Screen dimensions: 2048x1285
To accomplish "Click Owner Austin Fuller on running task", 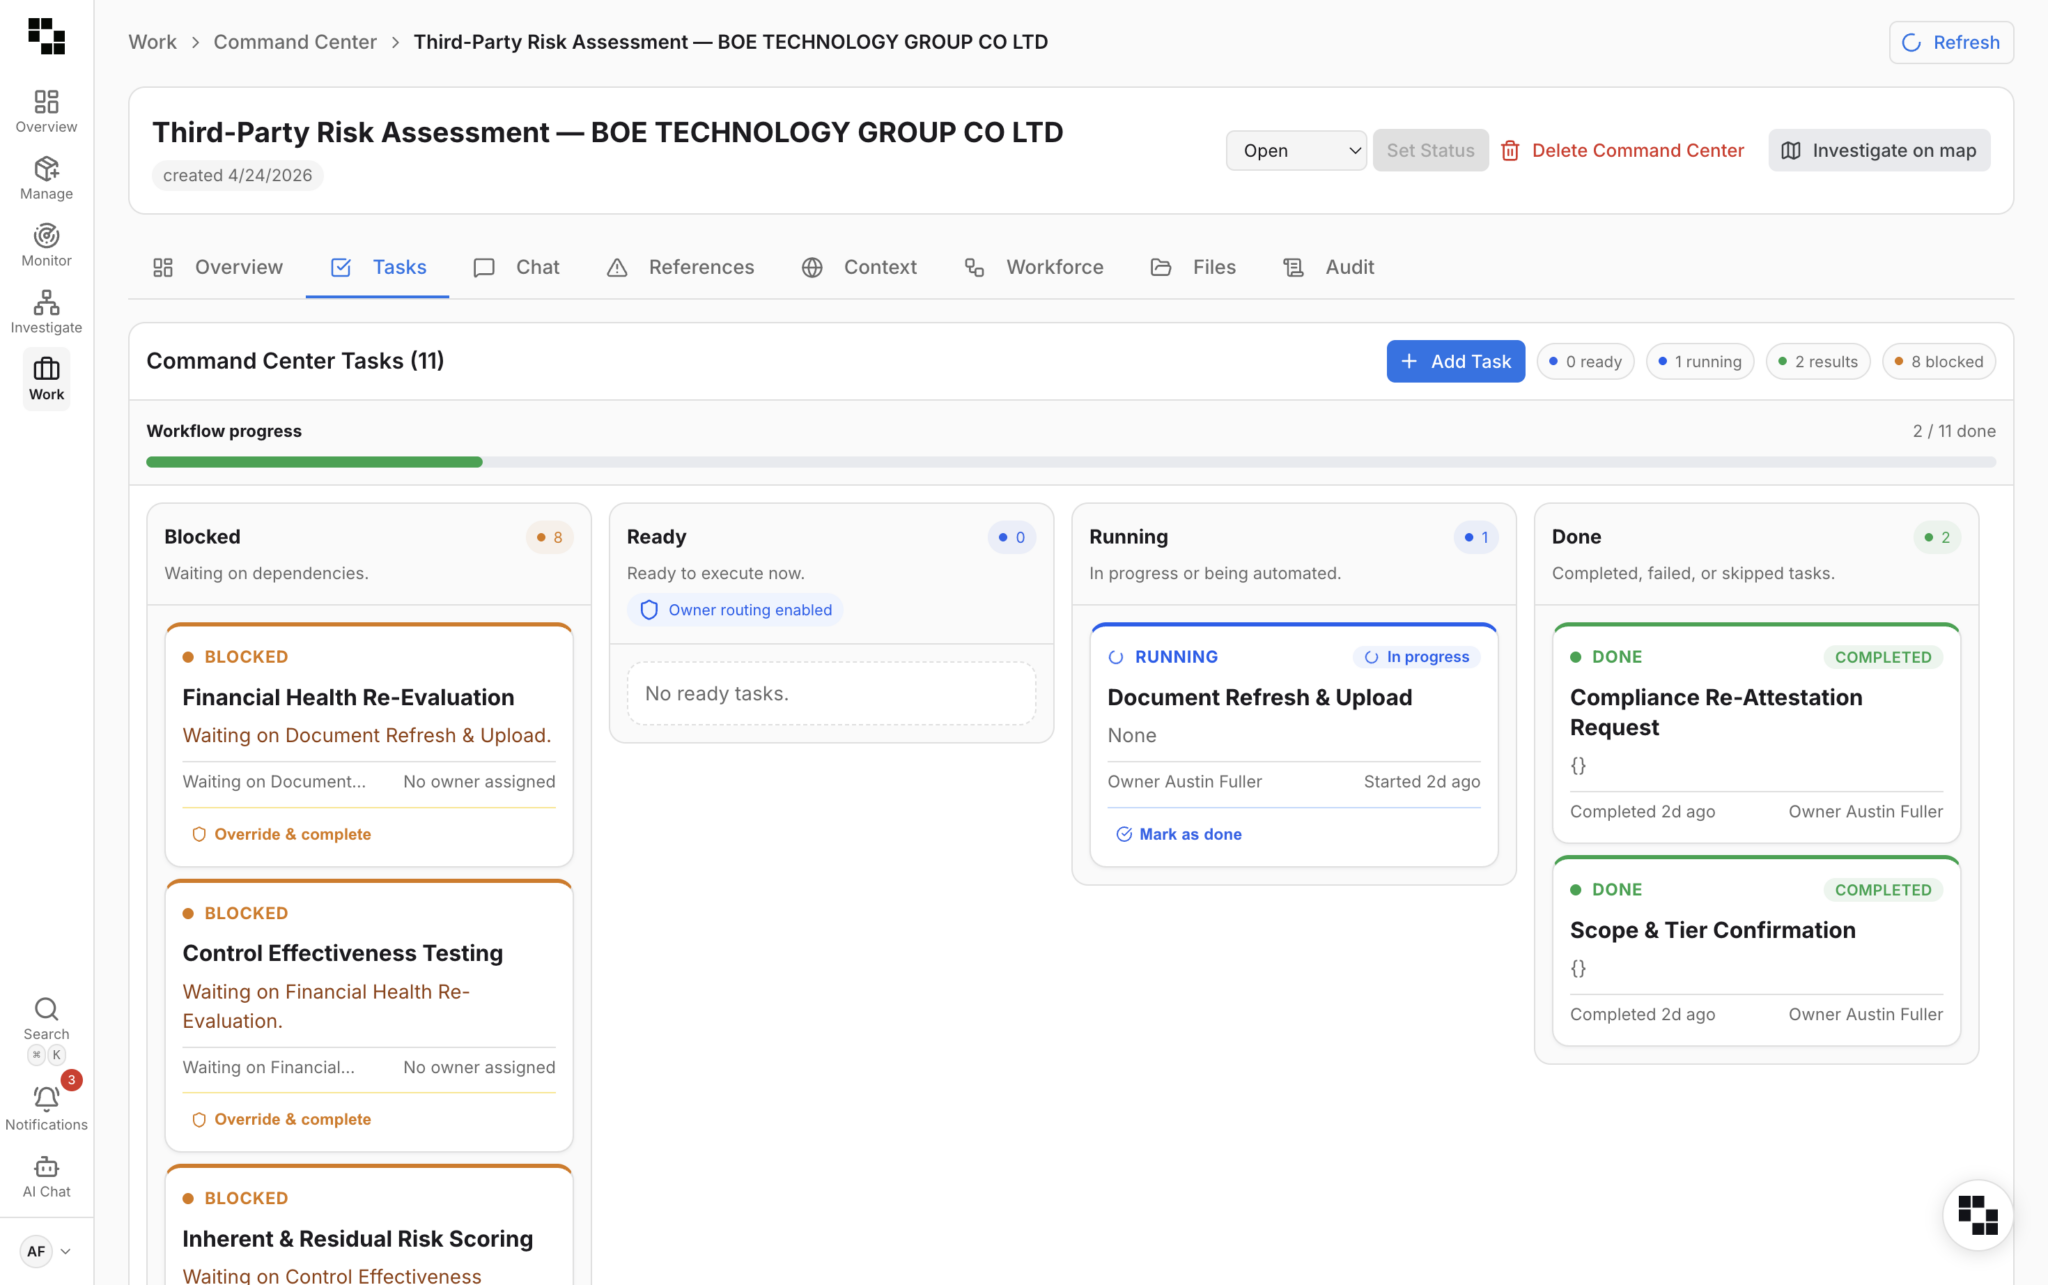I will [1184, 781].
